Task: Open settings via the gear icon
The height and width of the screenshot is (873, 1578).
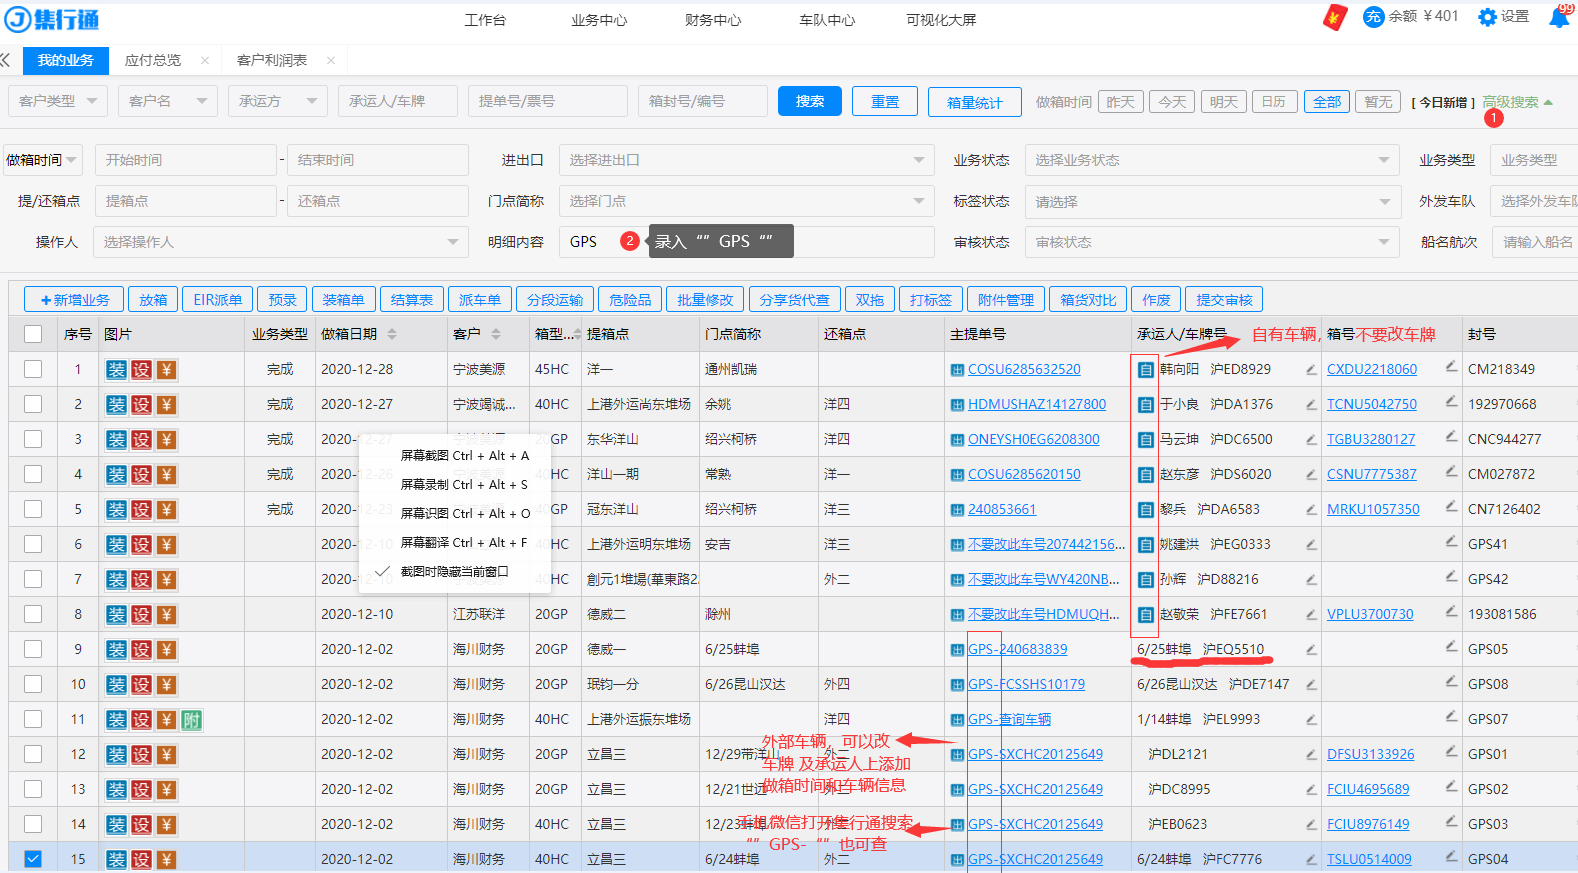Action: 1487,17
